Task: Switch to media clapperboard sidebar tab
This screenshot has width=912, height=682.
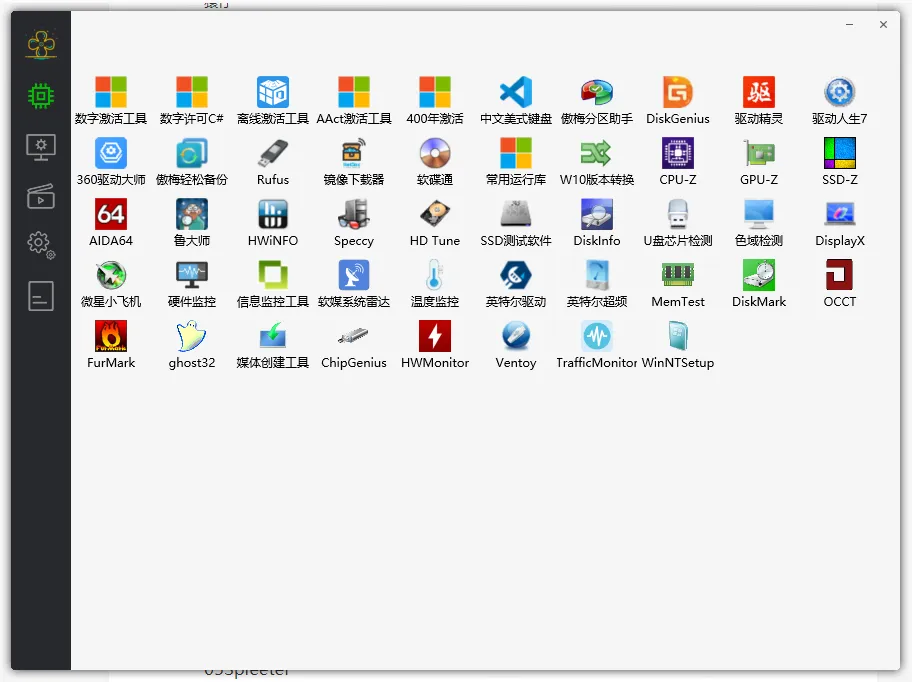Action: 41,197
